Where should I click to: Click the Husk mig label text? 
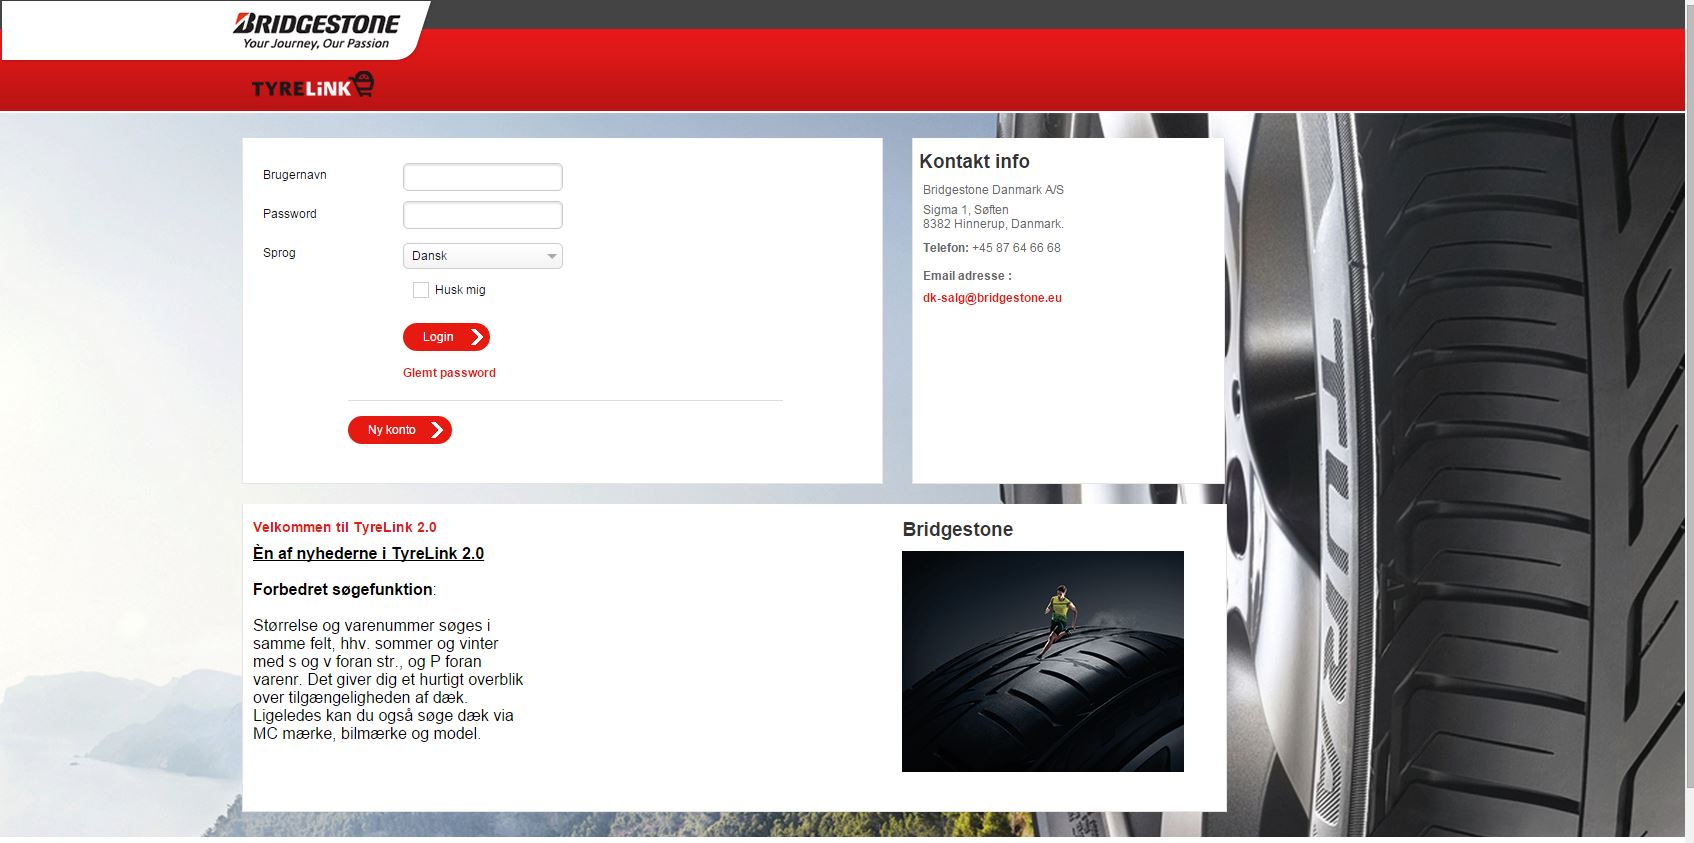pyautogui.click(x=460, y=290)
